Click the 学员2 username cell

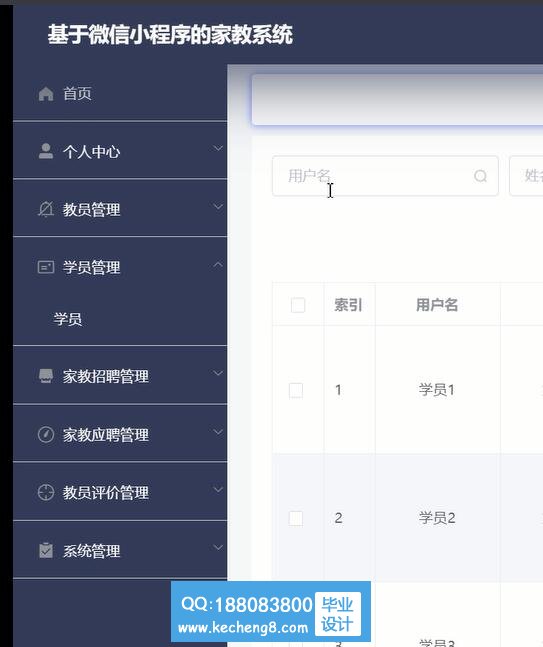437,518
